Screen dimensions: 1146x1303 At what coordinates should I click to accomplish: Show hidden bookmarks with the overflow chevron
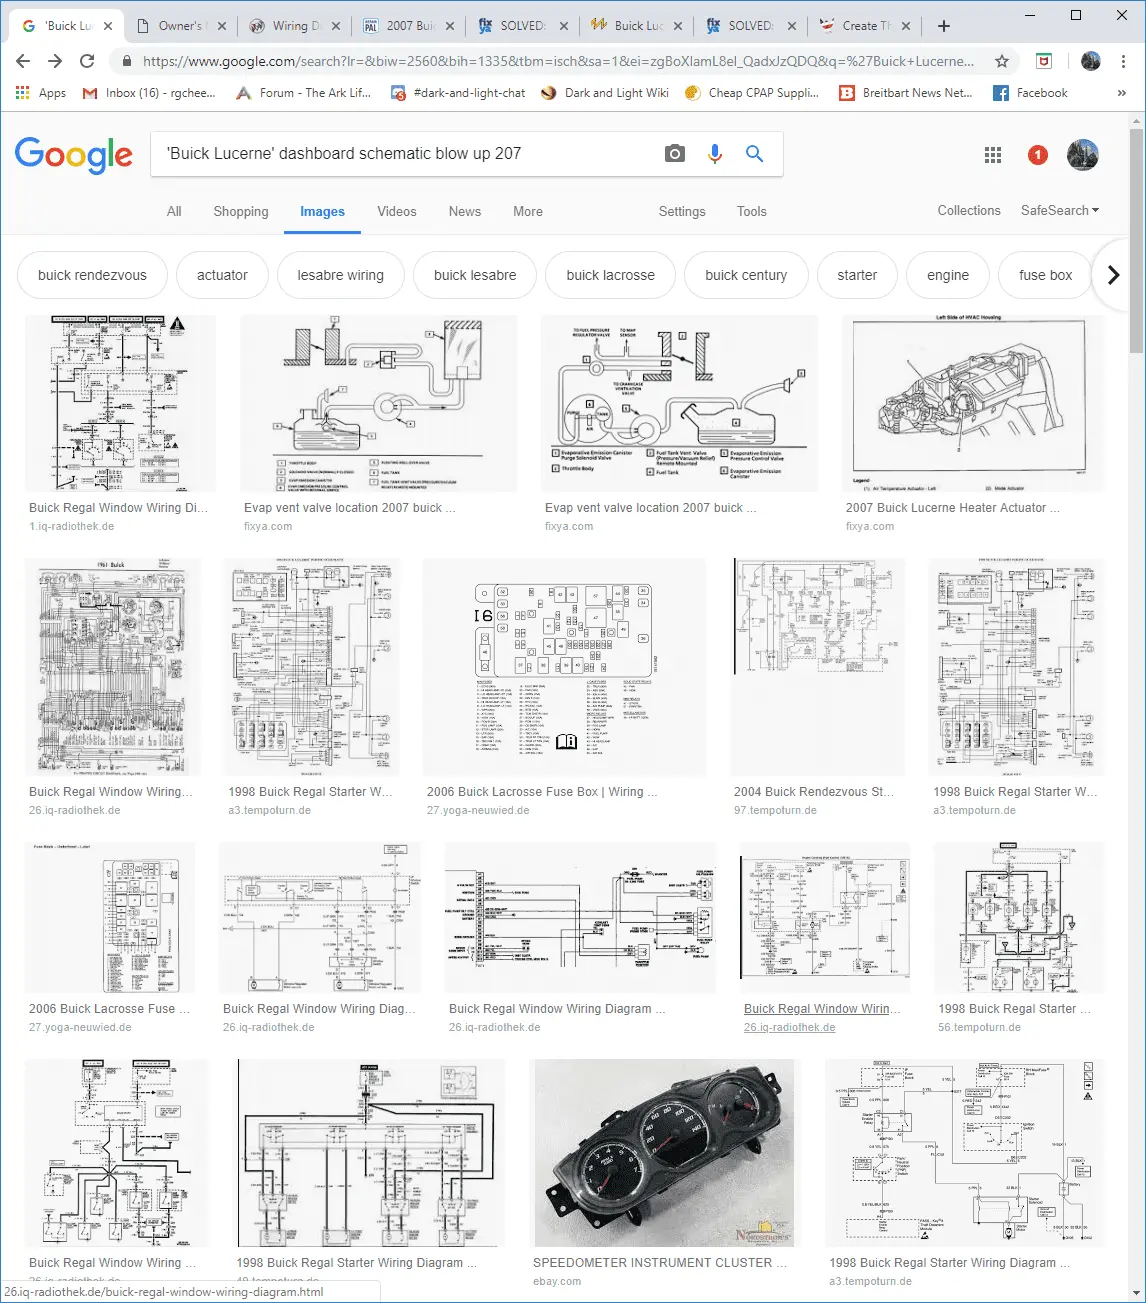[1121, 93]
